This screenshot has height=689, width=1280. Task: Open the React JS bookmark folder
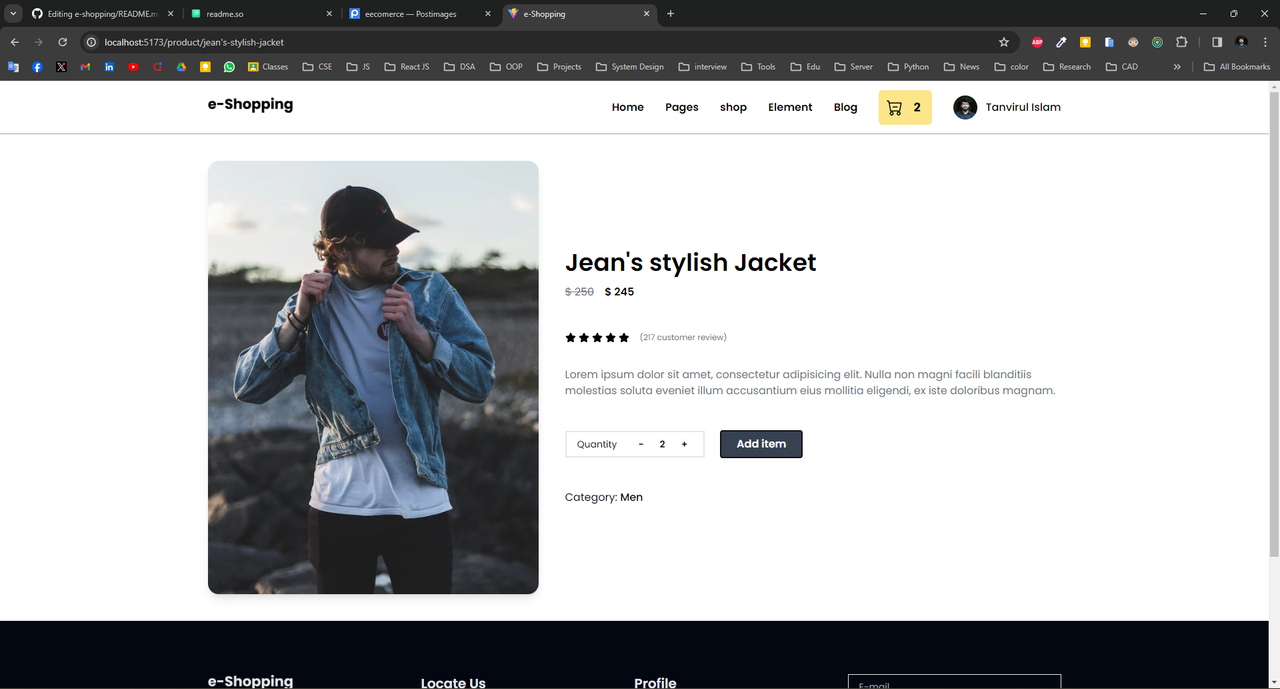tap(407, 67)
